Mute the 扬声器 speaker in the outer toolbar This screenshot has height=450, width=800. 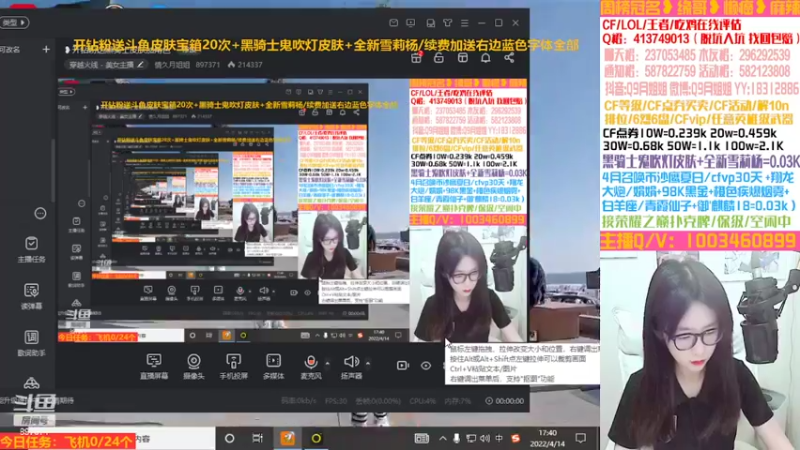coord(351,366)
